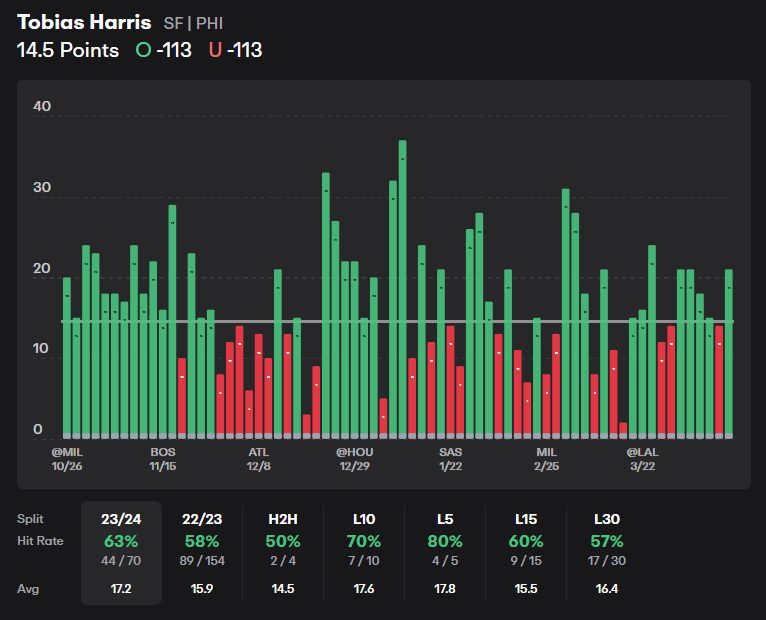Select the bar above @MIL 10/26 label
The image size is (766, 620).
[67, 358]
